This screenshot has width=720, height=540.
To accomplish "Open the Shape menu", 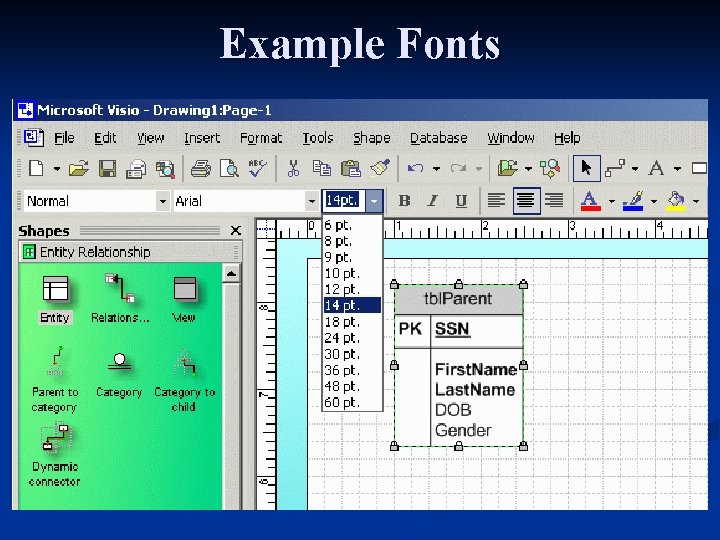I will click(371, 138).
